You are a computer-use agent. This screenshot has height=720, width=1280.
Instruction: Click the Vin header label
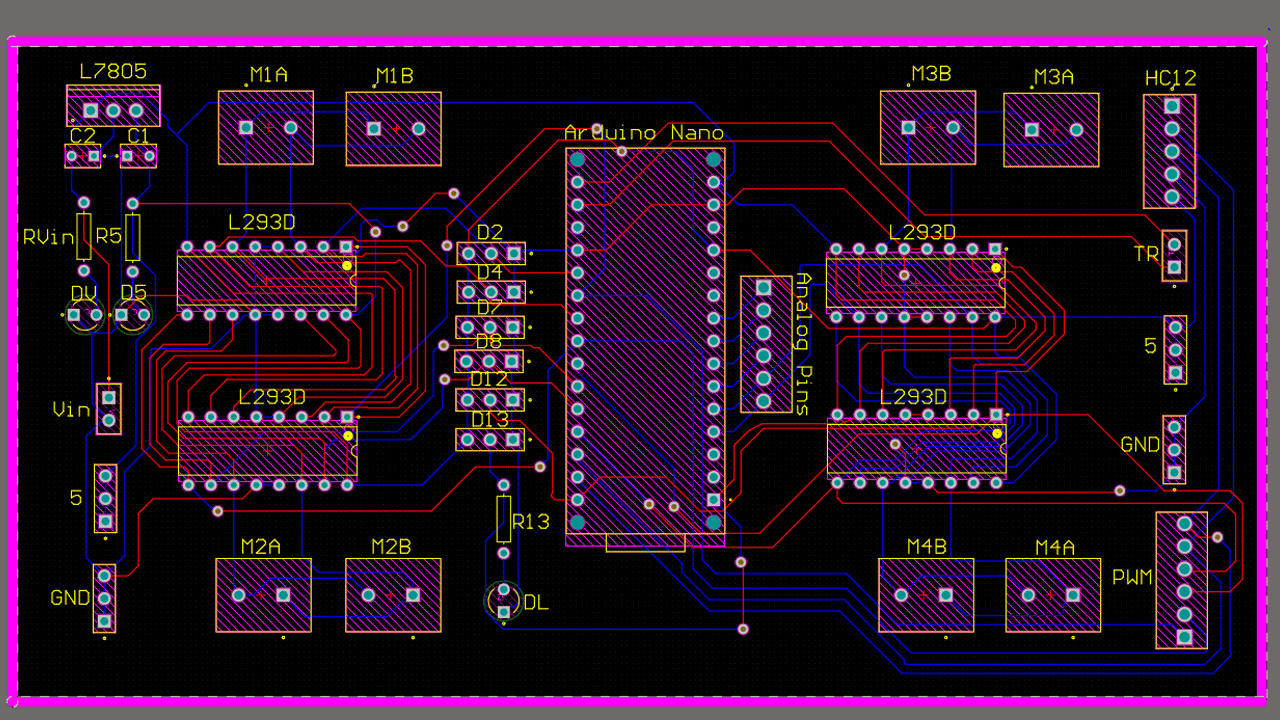pyautogui.click(x=70, y=410)
